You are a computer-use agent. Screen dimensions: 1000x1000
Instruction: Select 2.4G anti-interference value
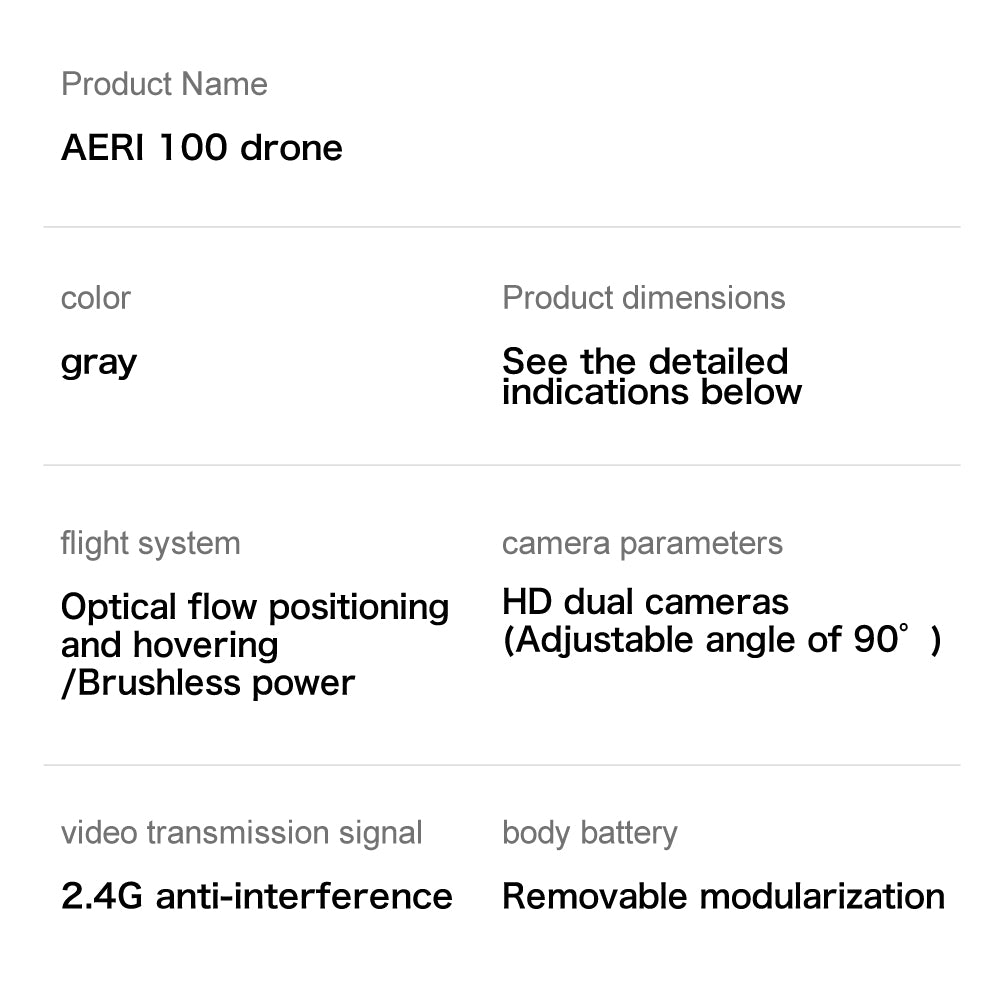tap(257, 896)
